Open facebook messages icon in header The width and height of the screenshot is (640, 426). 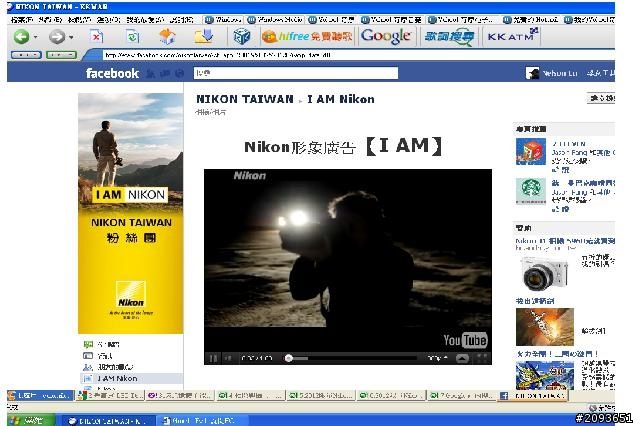[165, 73]
